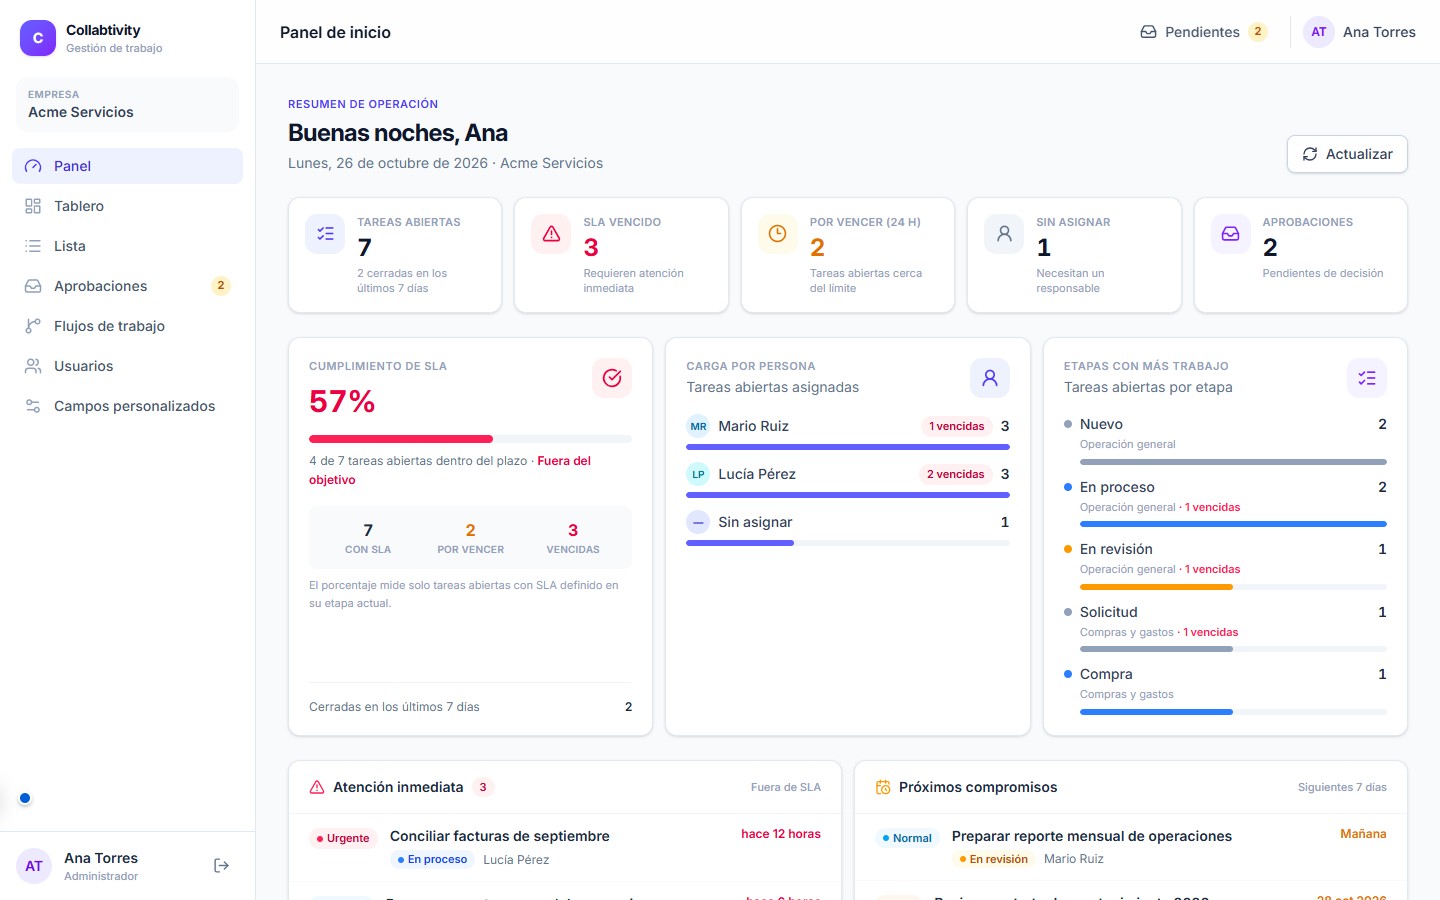This screenshot has height=900, width=1440.
Task: Open the Tareas abiertas summary card
Action: coord(395,255)
